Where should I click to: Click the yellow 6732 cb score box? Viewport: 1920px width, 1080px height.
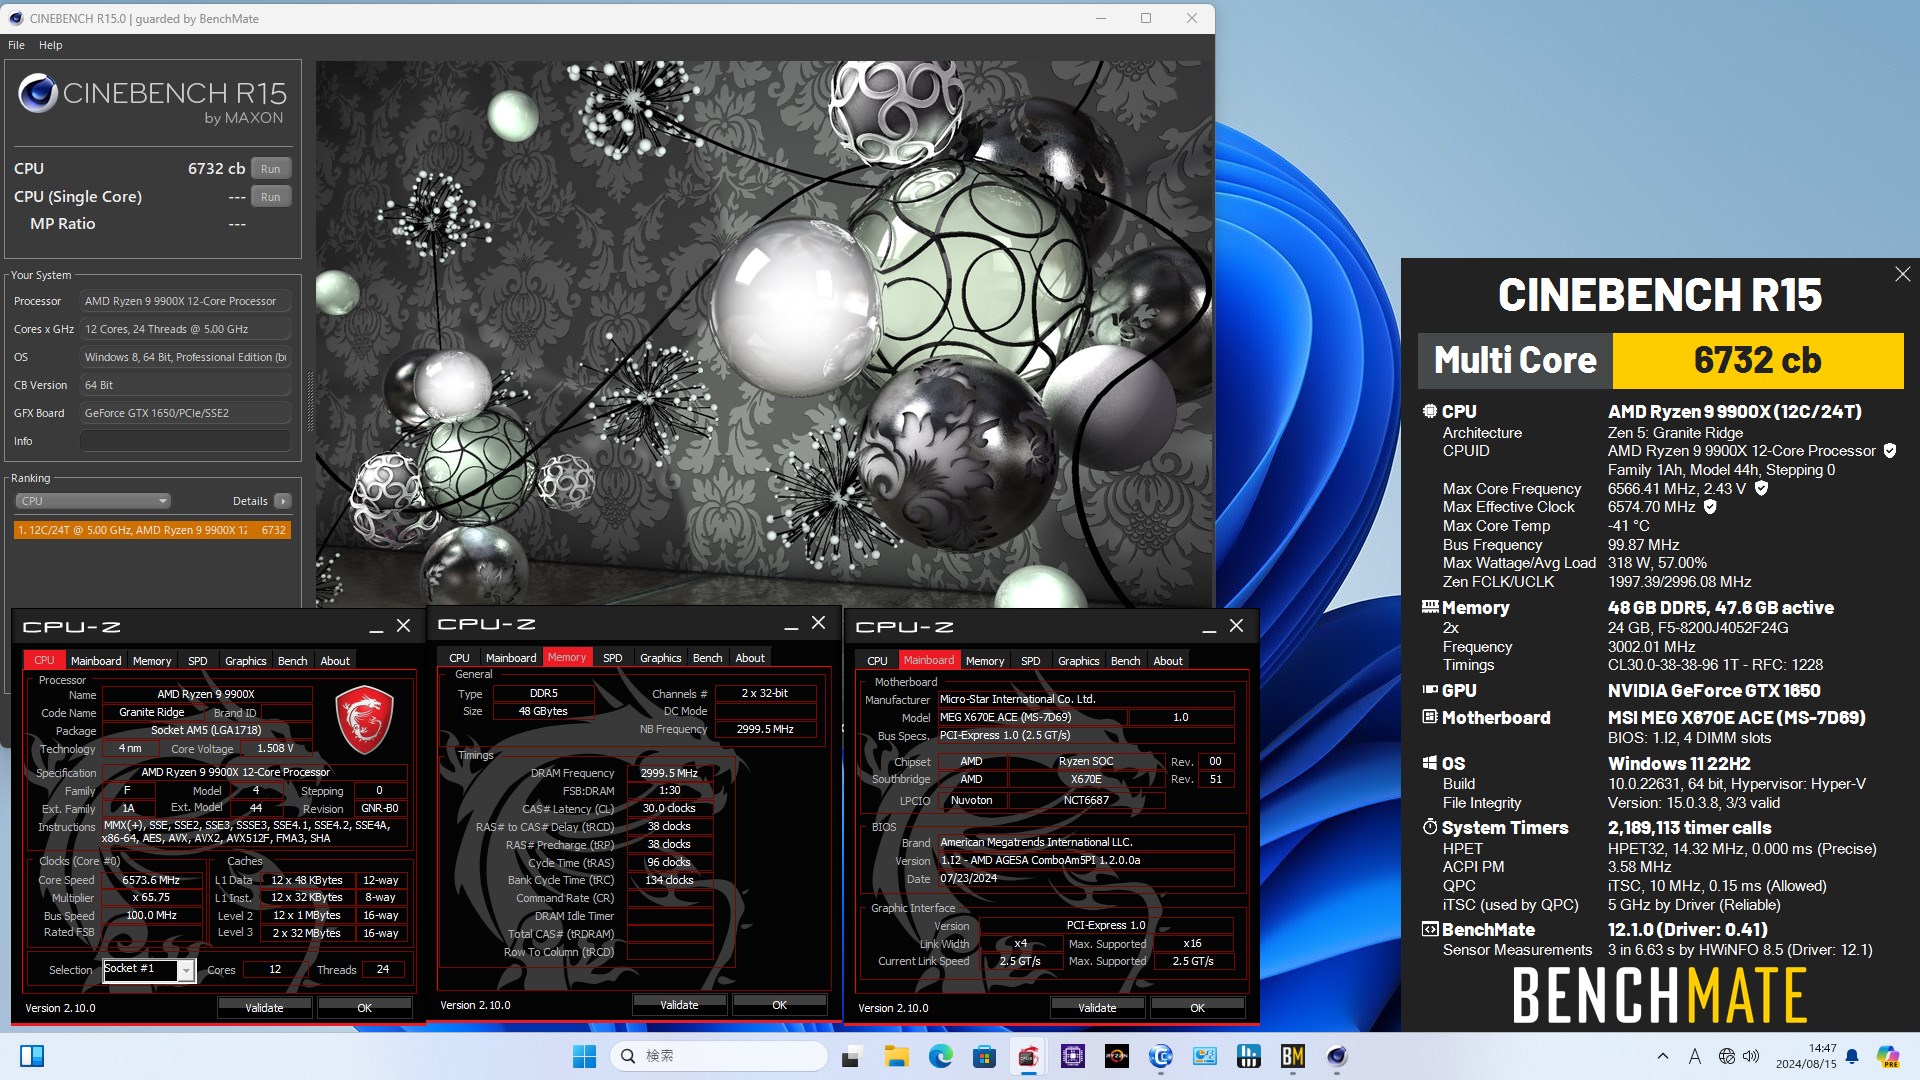point(1757,360)
